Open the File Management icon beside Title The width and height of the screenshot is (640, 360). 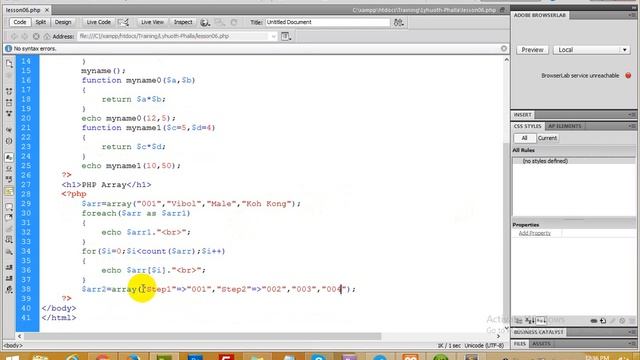click(x=398, y=22)
